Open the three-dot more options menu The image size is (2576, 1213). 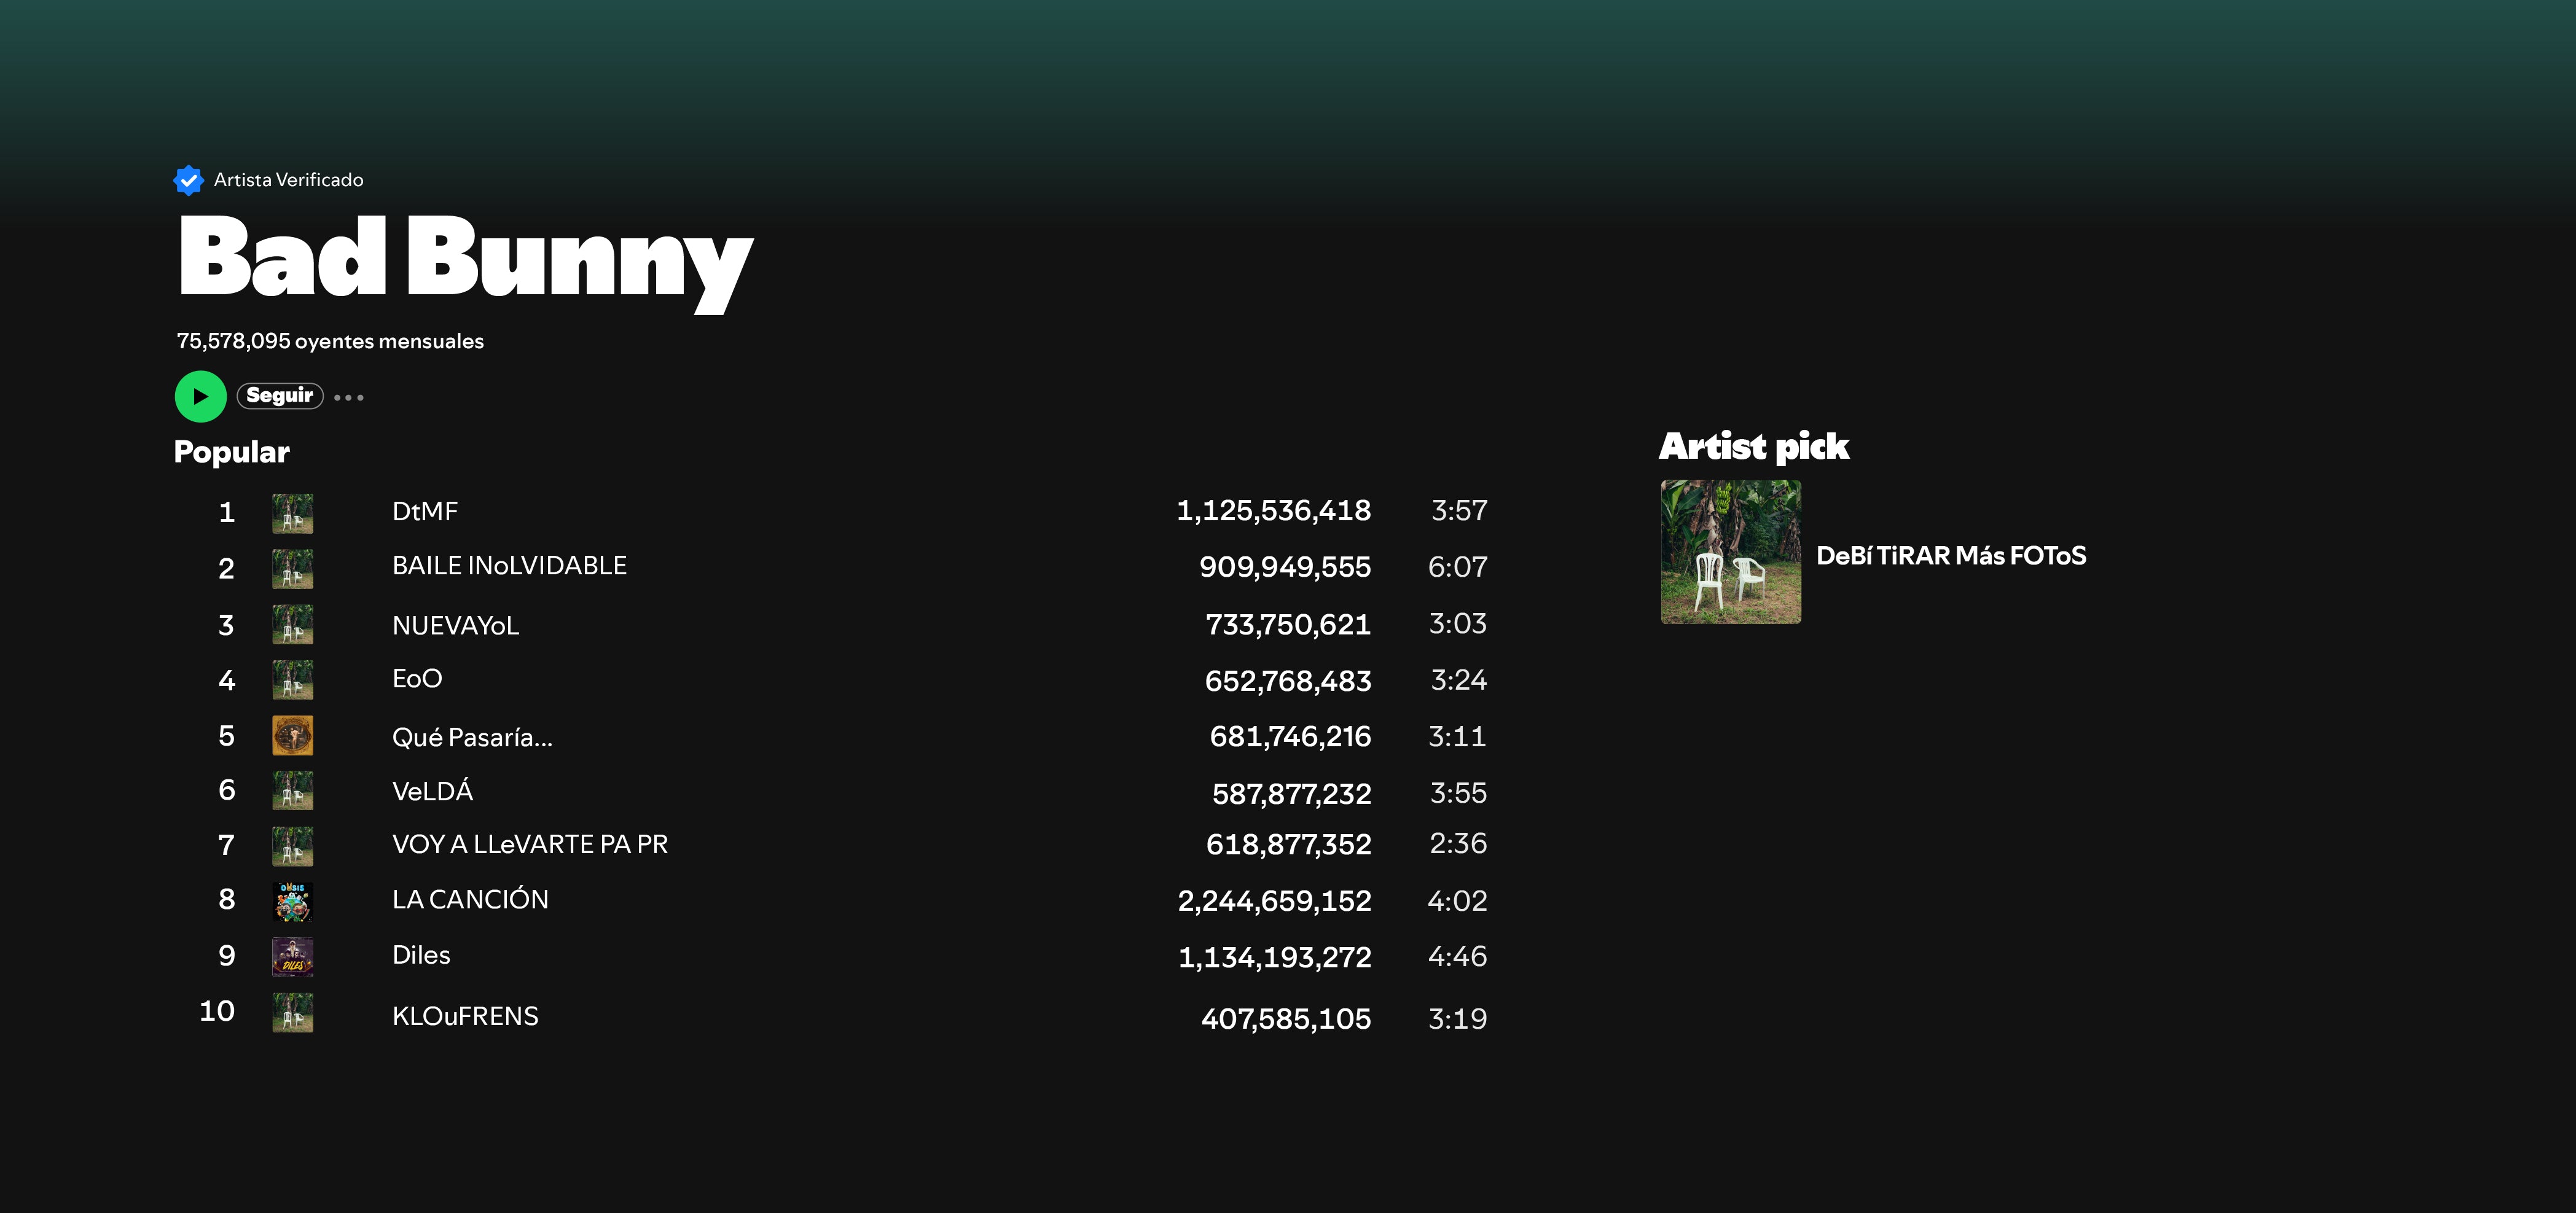(x=349, y=397)
